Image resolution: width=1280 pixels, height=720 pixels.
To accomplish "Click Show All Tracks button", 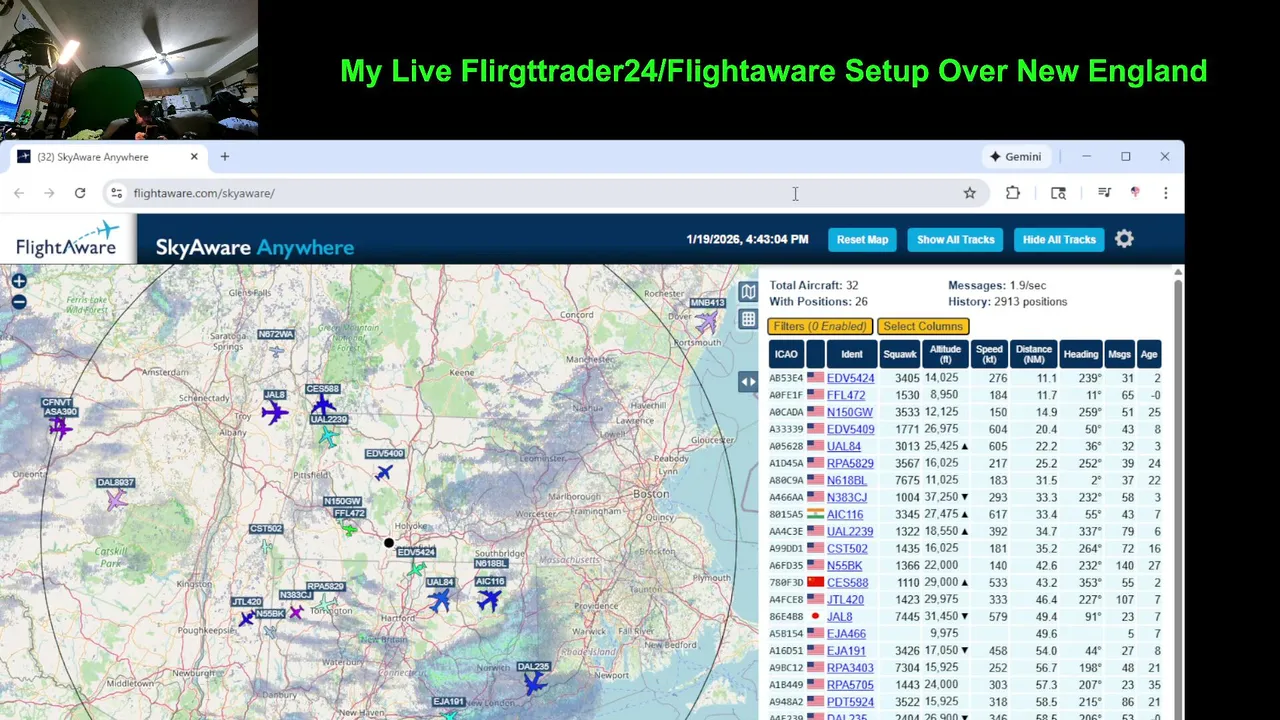I will (x=956, y=239).
